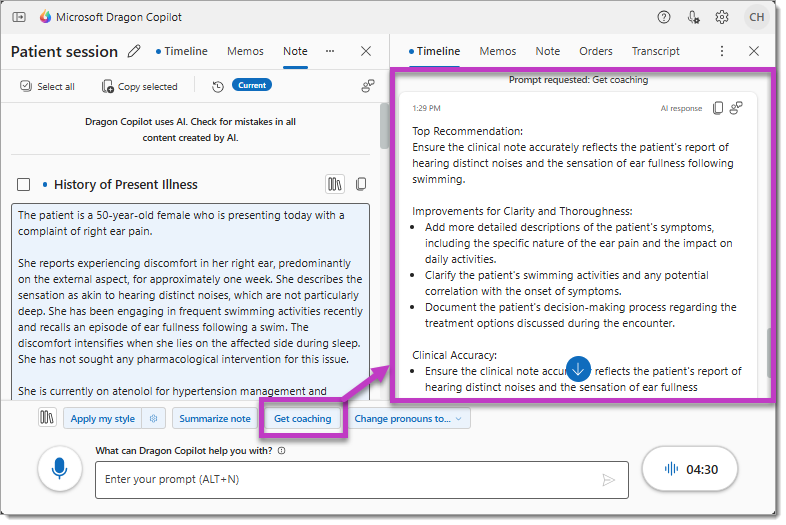Viewport: 786px width, 525px height.
Task: Toggle the Current version indicator
Action: point(252,86)
